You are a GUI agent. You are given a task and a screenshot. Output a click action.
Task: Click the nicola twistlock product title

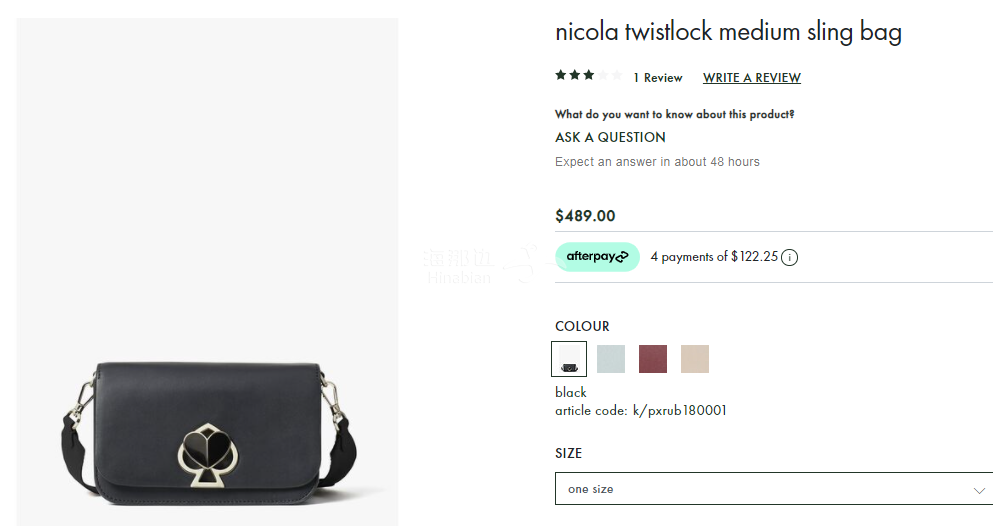click(728, 32)
